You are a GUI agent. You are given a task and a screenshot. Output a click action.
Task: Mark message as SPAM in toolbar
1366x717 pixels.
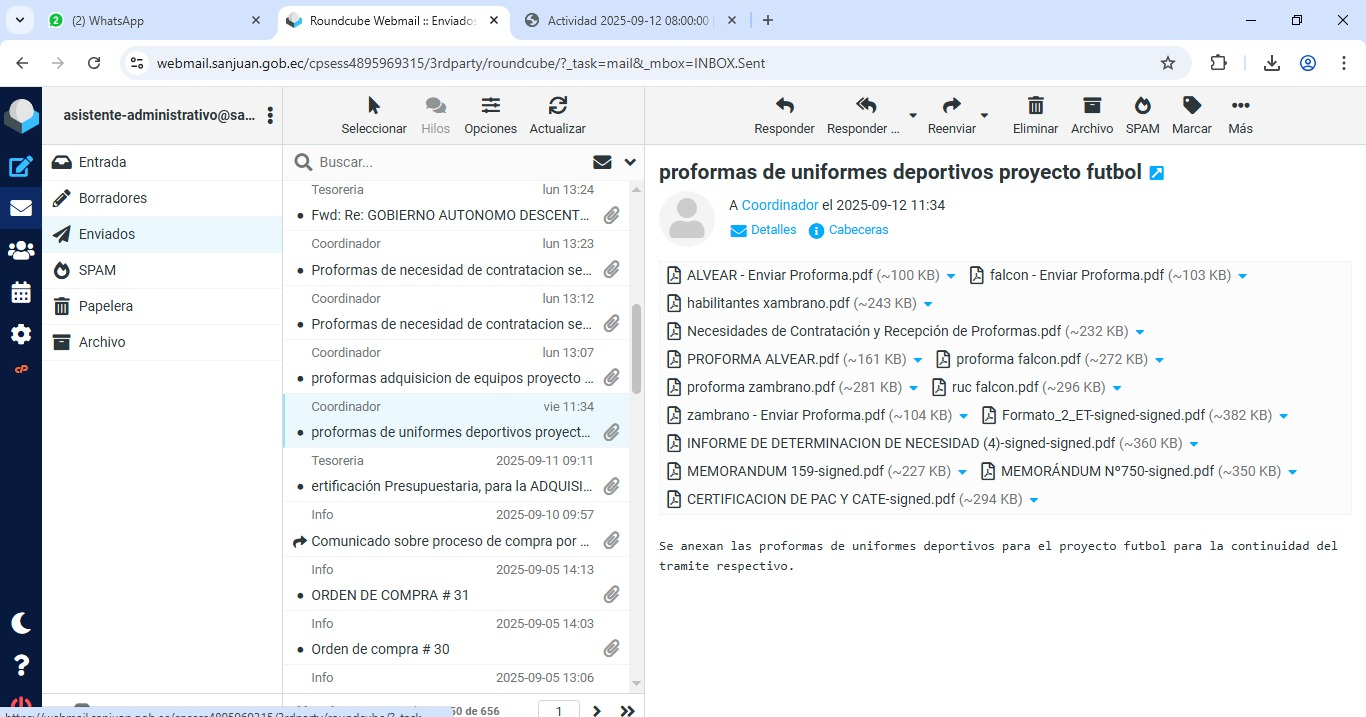point(1142,106)
